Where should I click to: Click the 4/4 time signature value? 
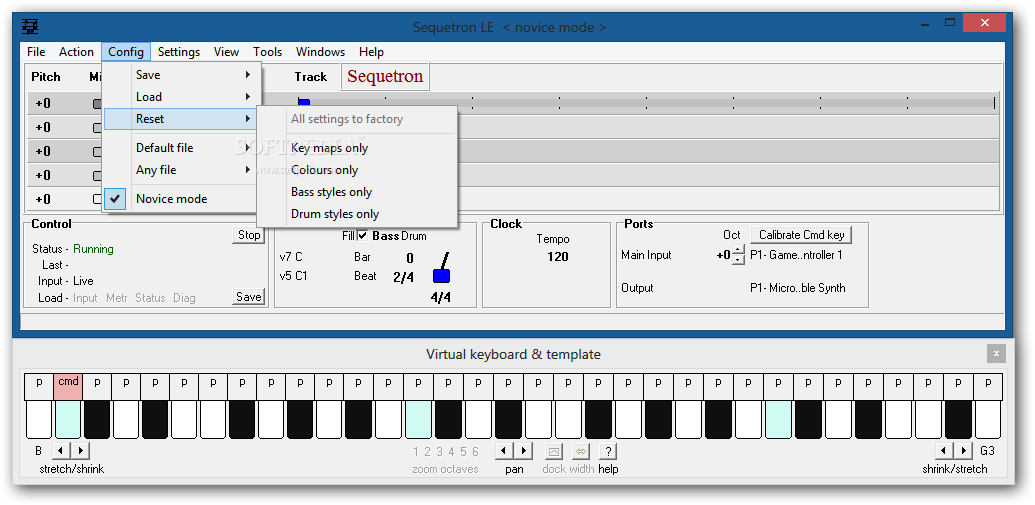[x=440, y=298]
